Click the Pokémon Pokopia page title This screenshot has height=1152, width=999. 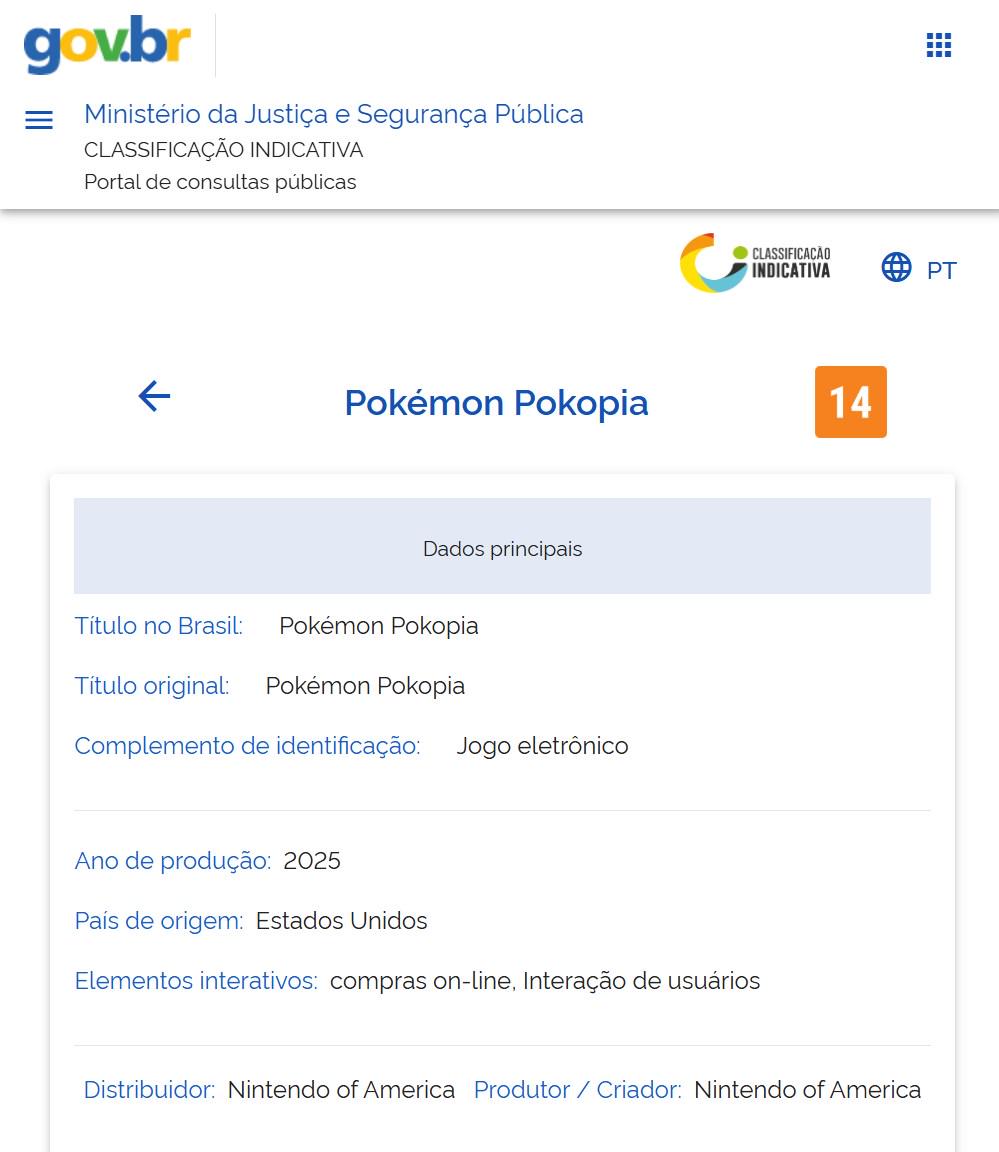tap(497, 403)
